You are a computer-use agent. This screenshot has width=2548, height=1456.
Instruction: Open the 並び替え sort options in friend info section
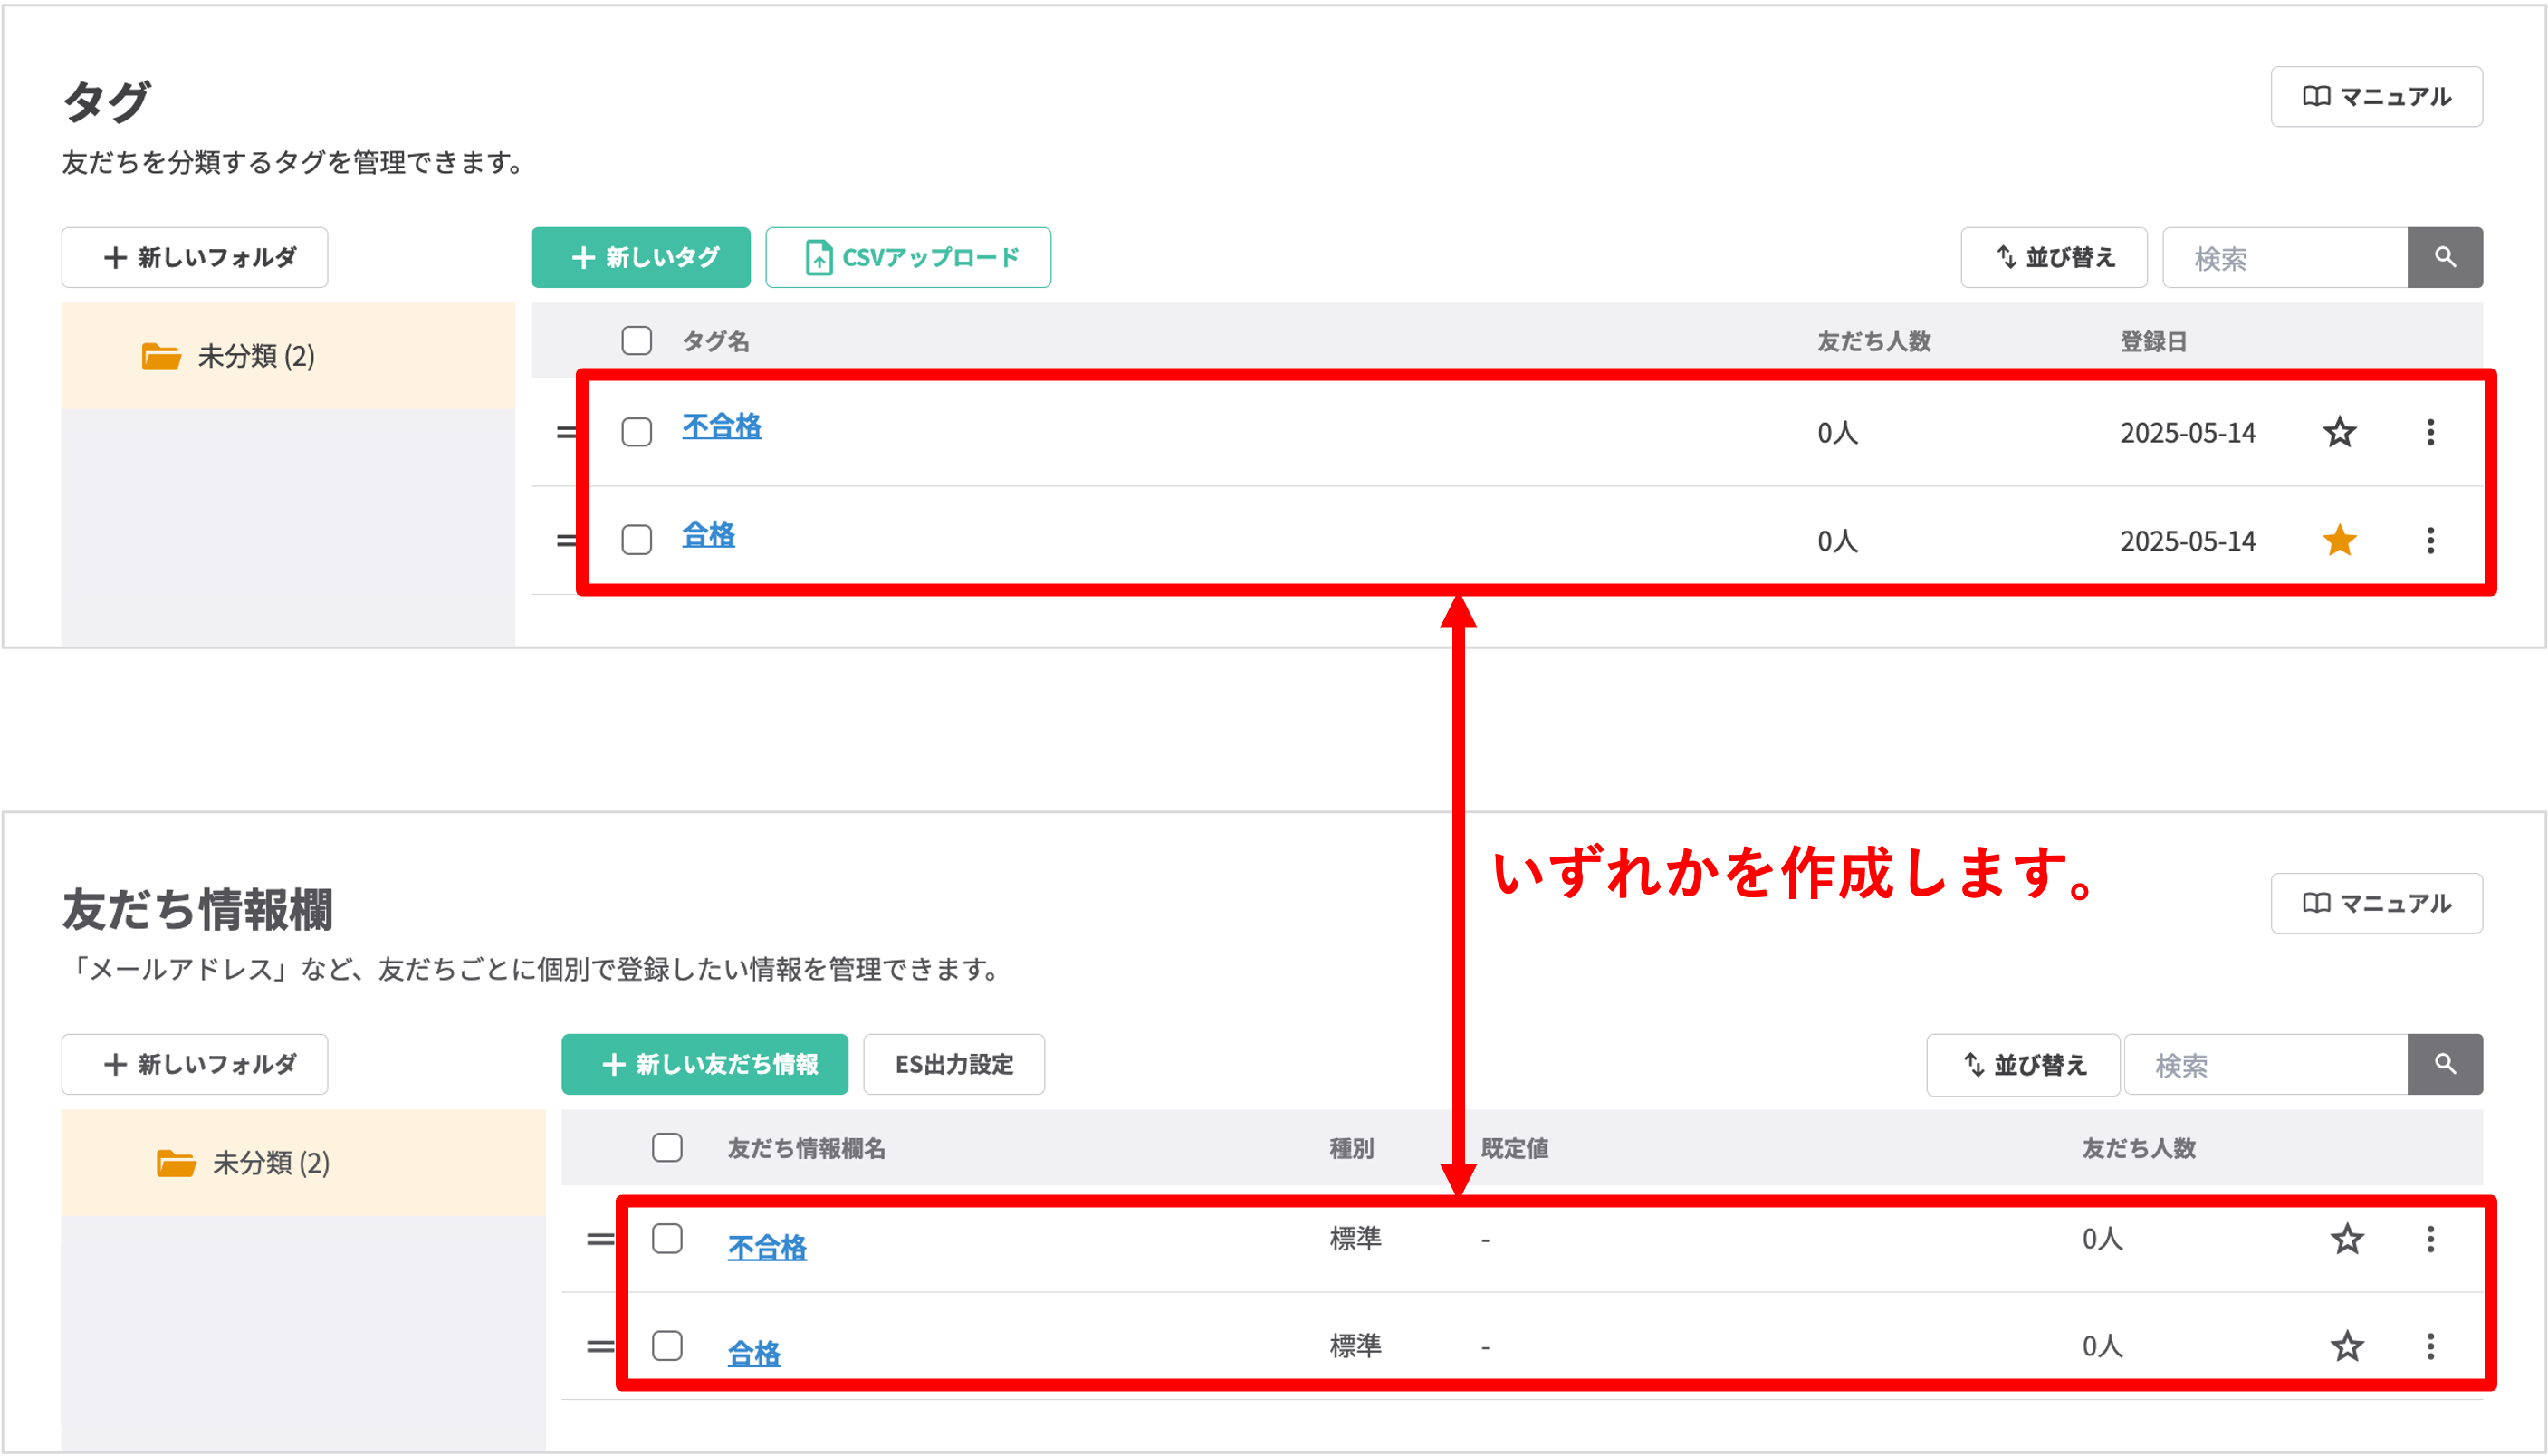coord(2021,1064)
